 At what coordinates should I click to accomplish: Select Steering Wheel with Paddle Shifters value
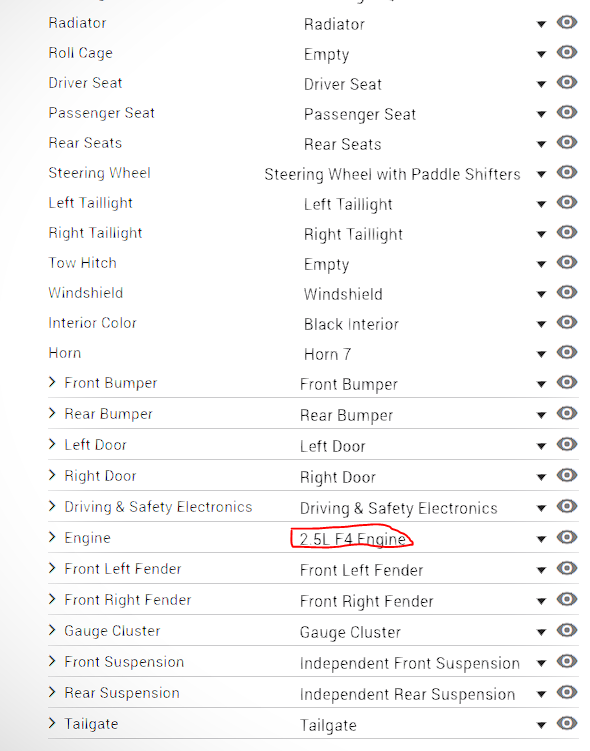(392, 174)
